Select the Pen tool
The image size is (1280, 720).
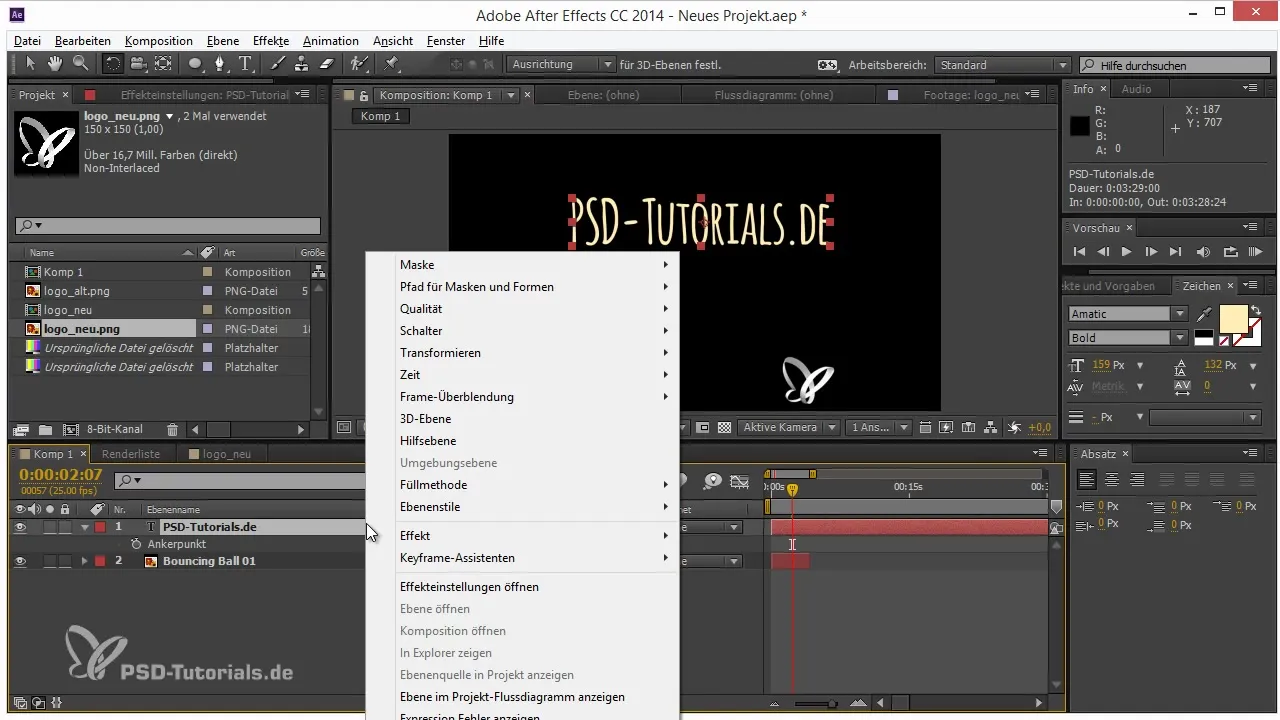pyautogui.click(x=221, y=64)
